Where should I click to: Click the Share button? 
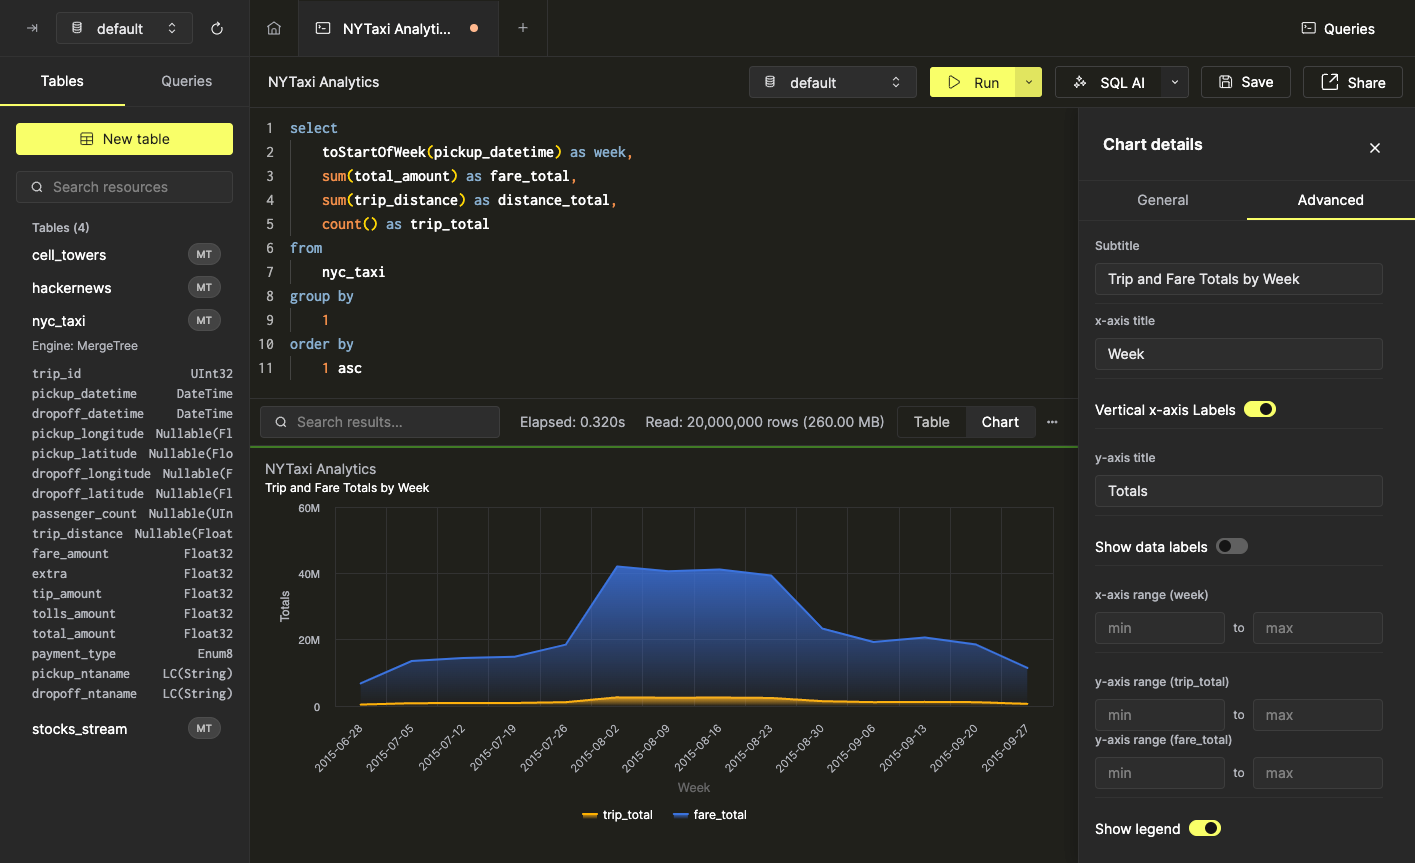click(1353, 83)
